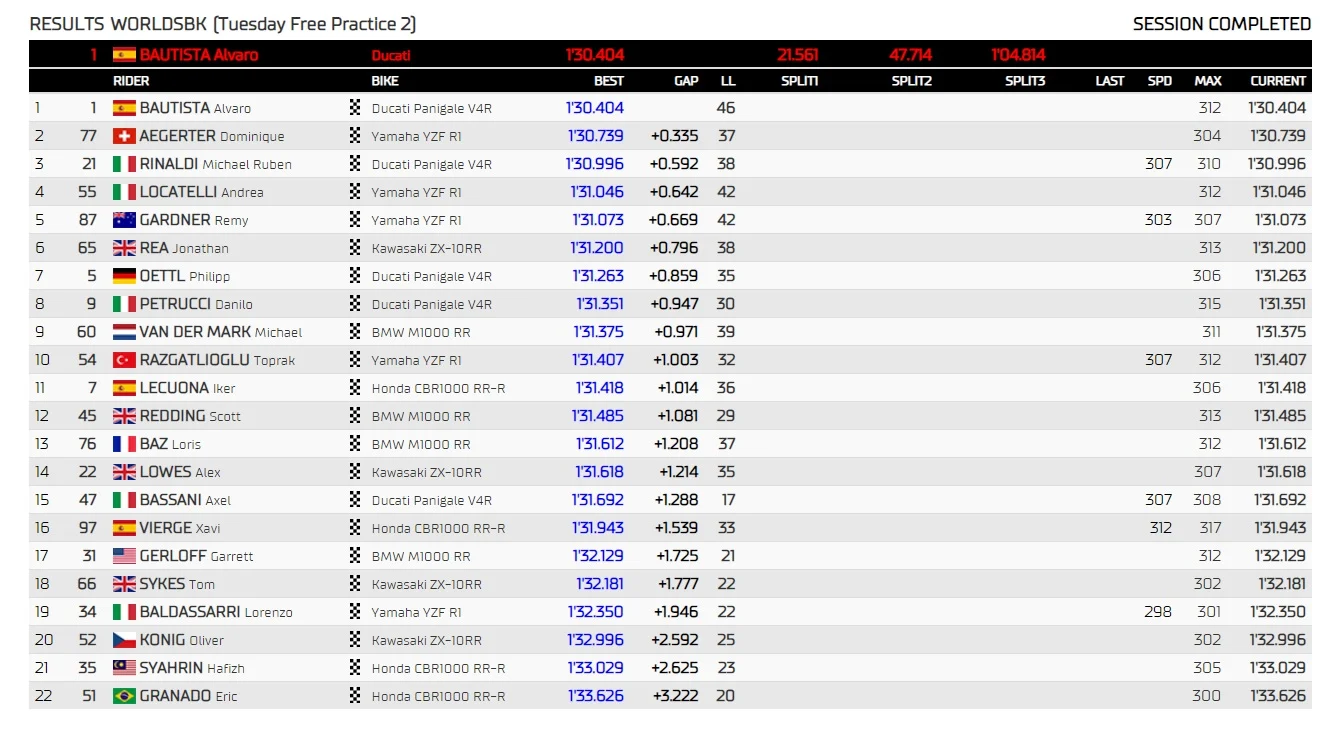
Task: Click the checkered flag icon in VIERGE's row
Action: click(354, 528)
